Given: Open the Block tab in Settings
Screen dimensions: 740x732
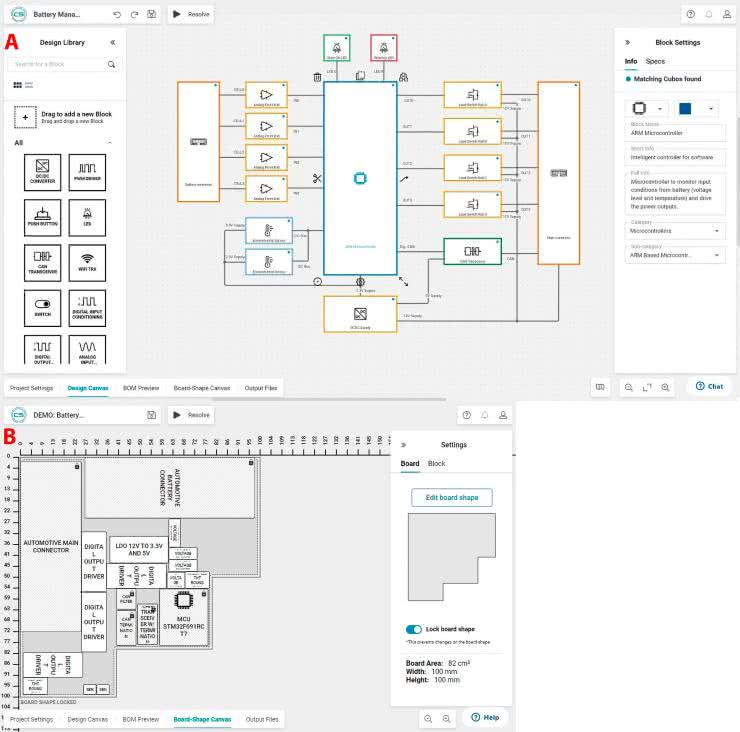Looking at the screenshot, I should (436, 464).
